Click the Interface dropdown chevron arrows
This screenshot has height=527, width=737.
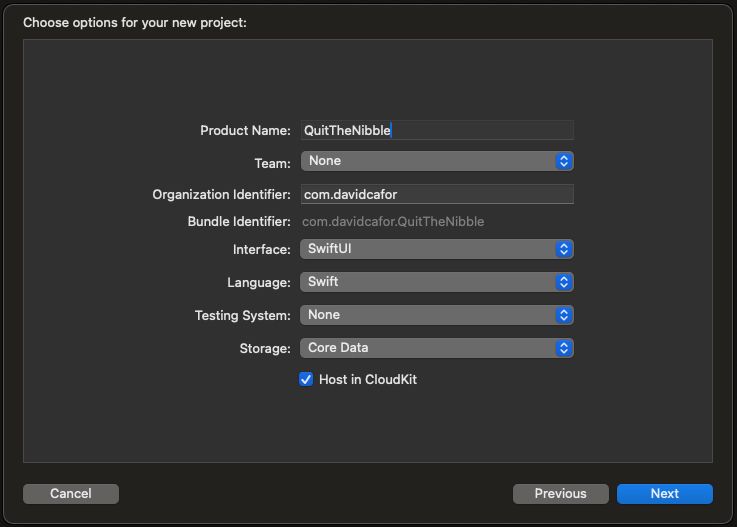(x=564, y=249)
